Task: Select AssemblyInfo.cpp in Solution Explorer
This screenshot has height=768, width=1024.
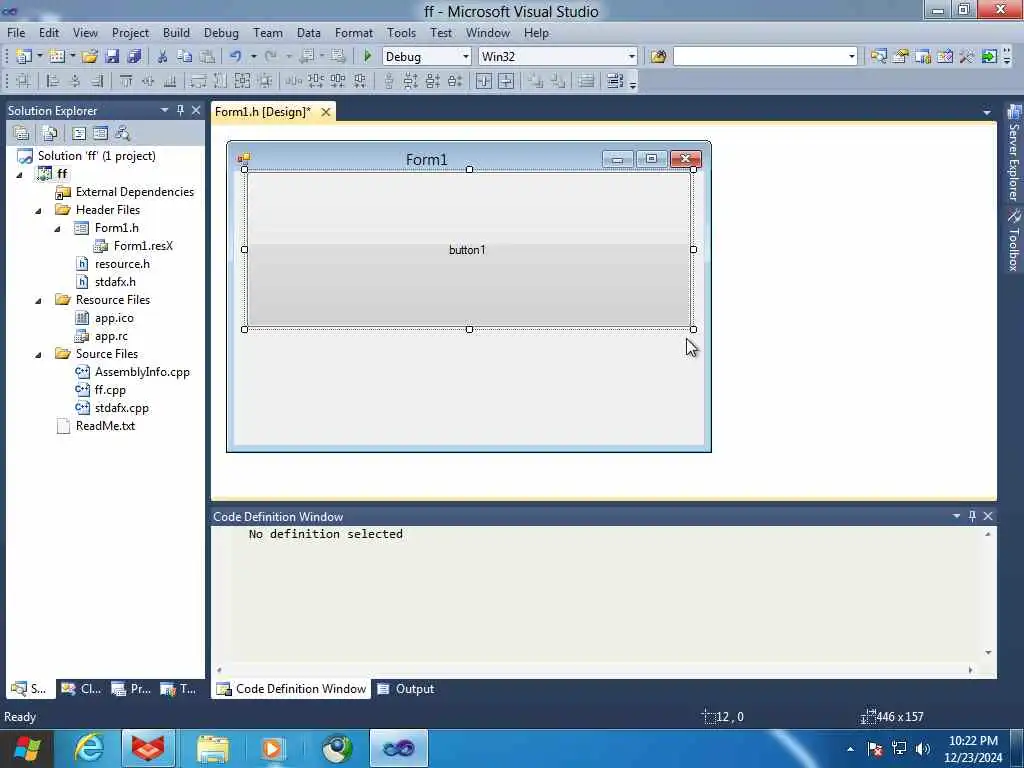Action: click(x=142, y=372)
